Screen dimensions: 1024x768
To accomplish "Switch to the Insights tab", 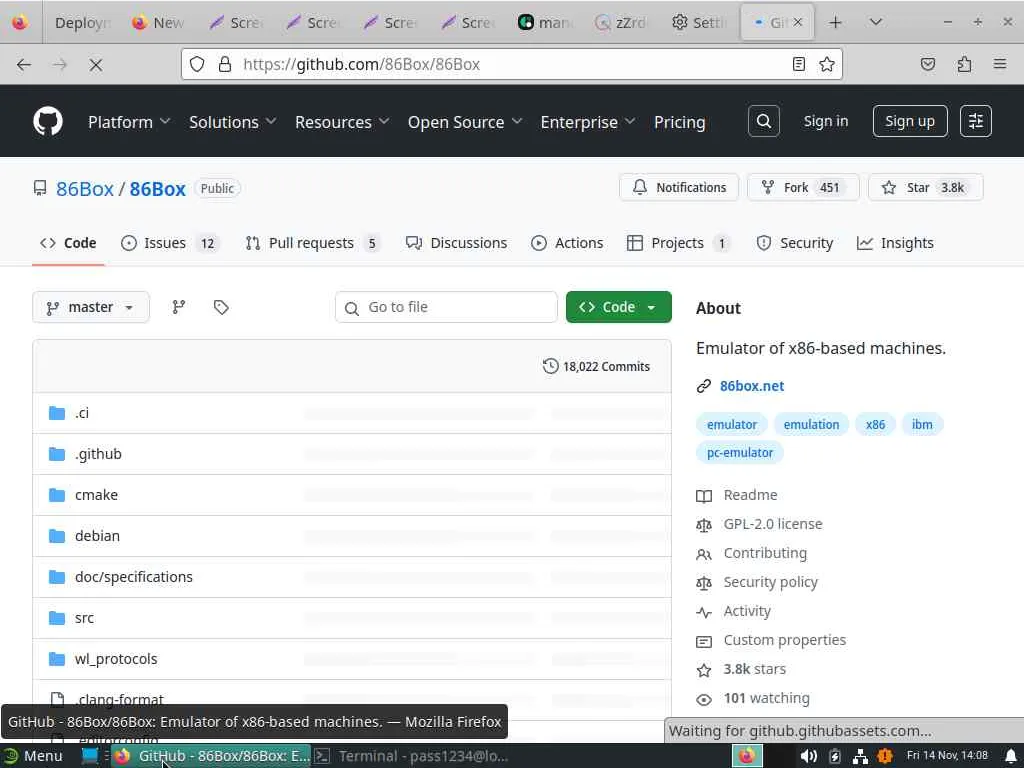I will coord(895,243).
